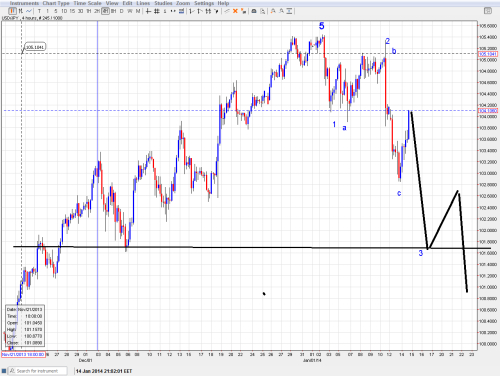Open the Studies menu
This screenshot has width=500, height=376.
pos(163,3)
